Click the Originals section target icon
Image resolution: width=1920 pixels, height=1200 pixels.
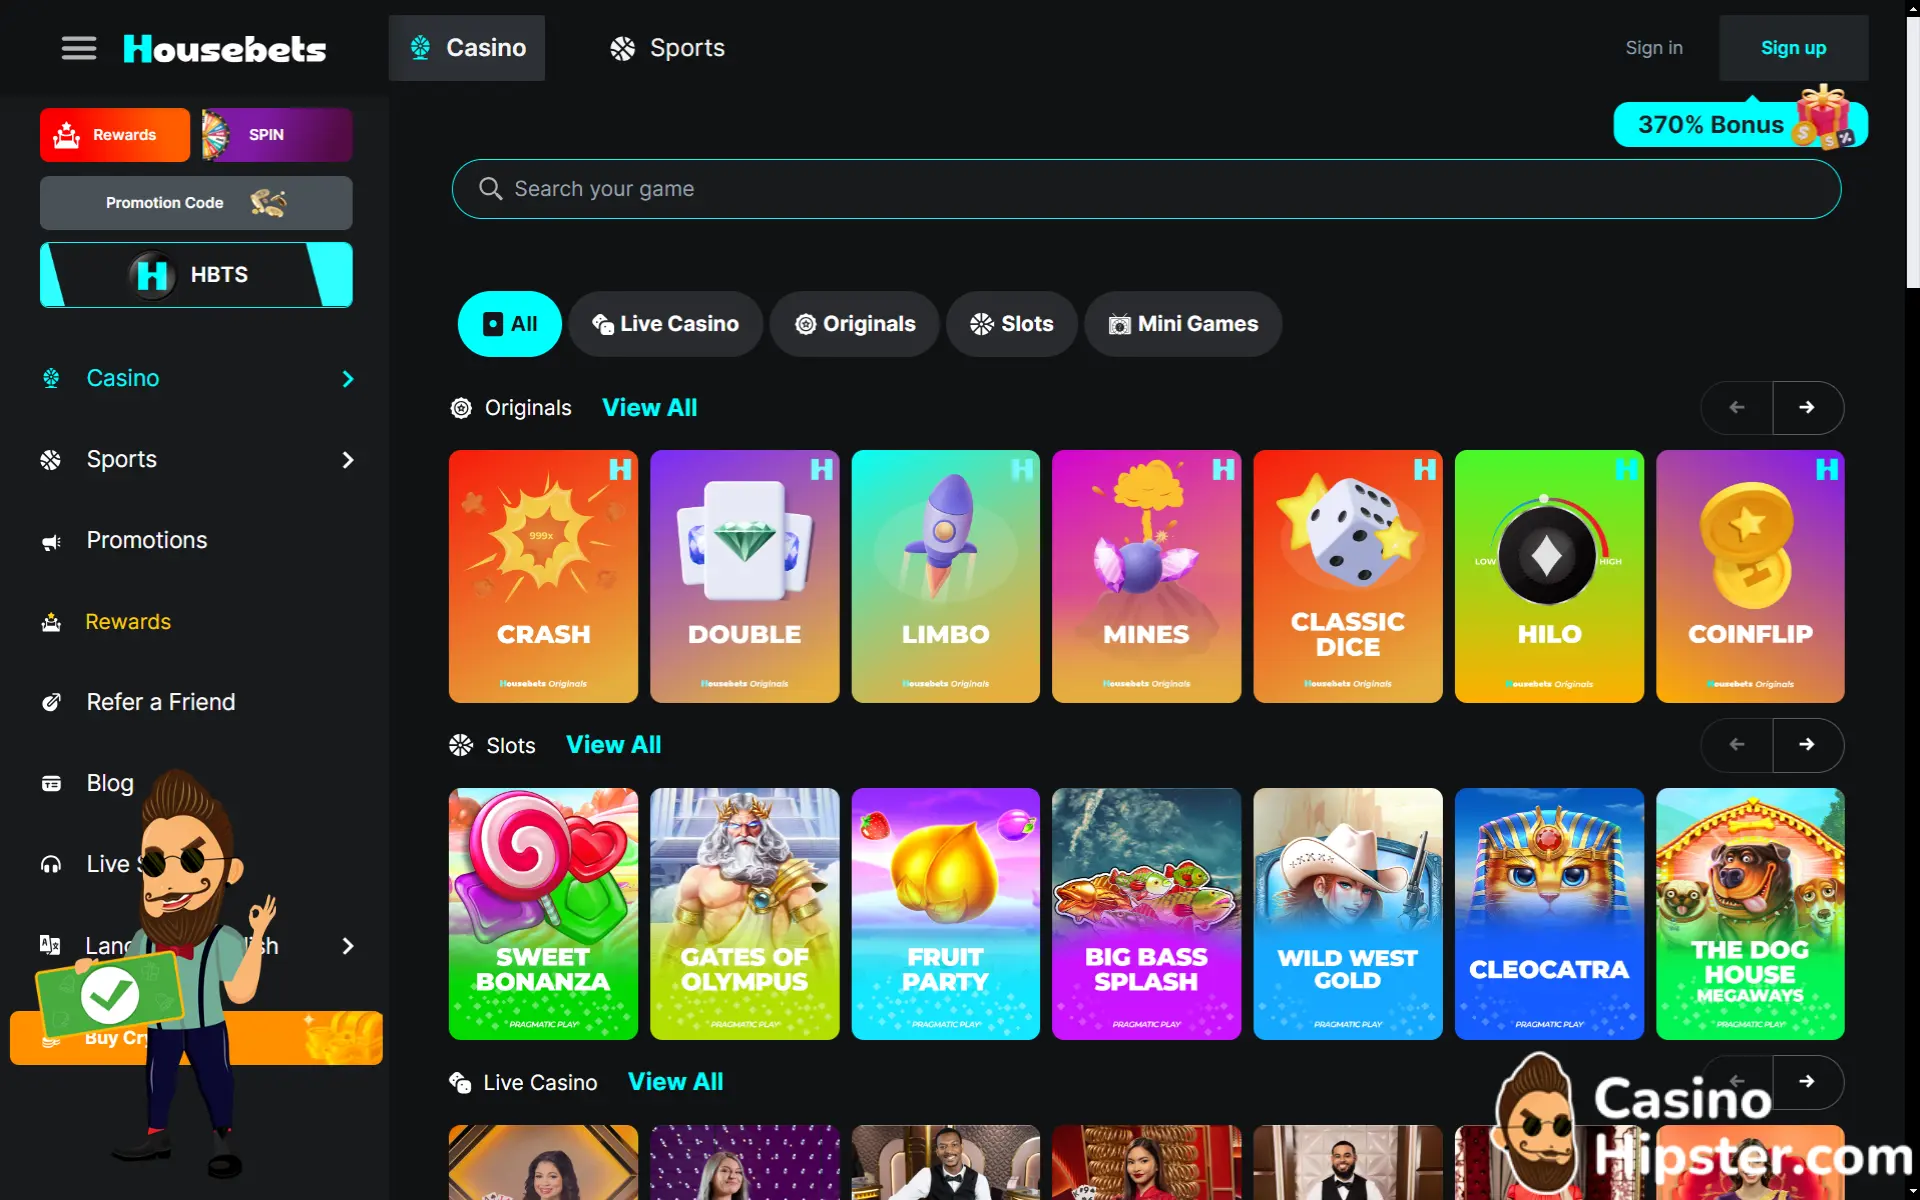[x=461, y=408]
